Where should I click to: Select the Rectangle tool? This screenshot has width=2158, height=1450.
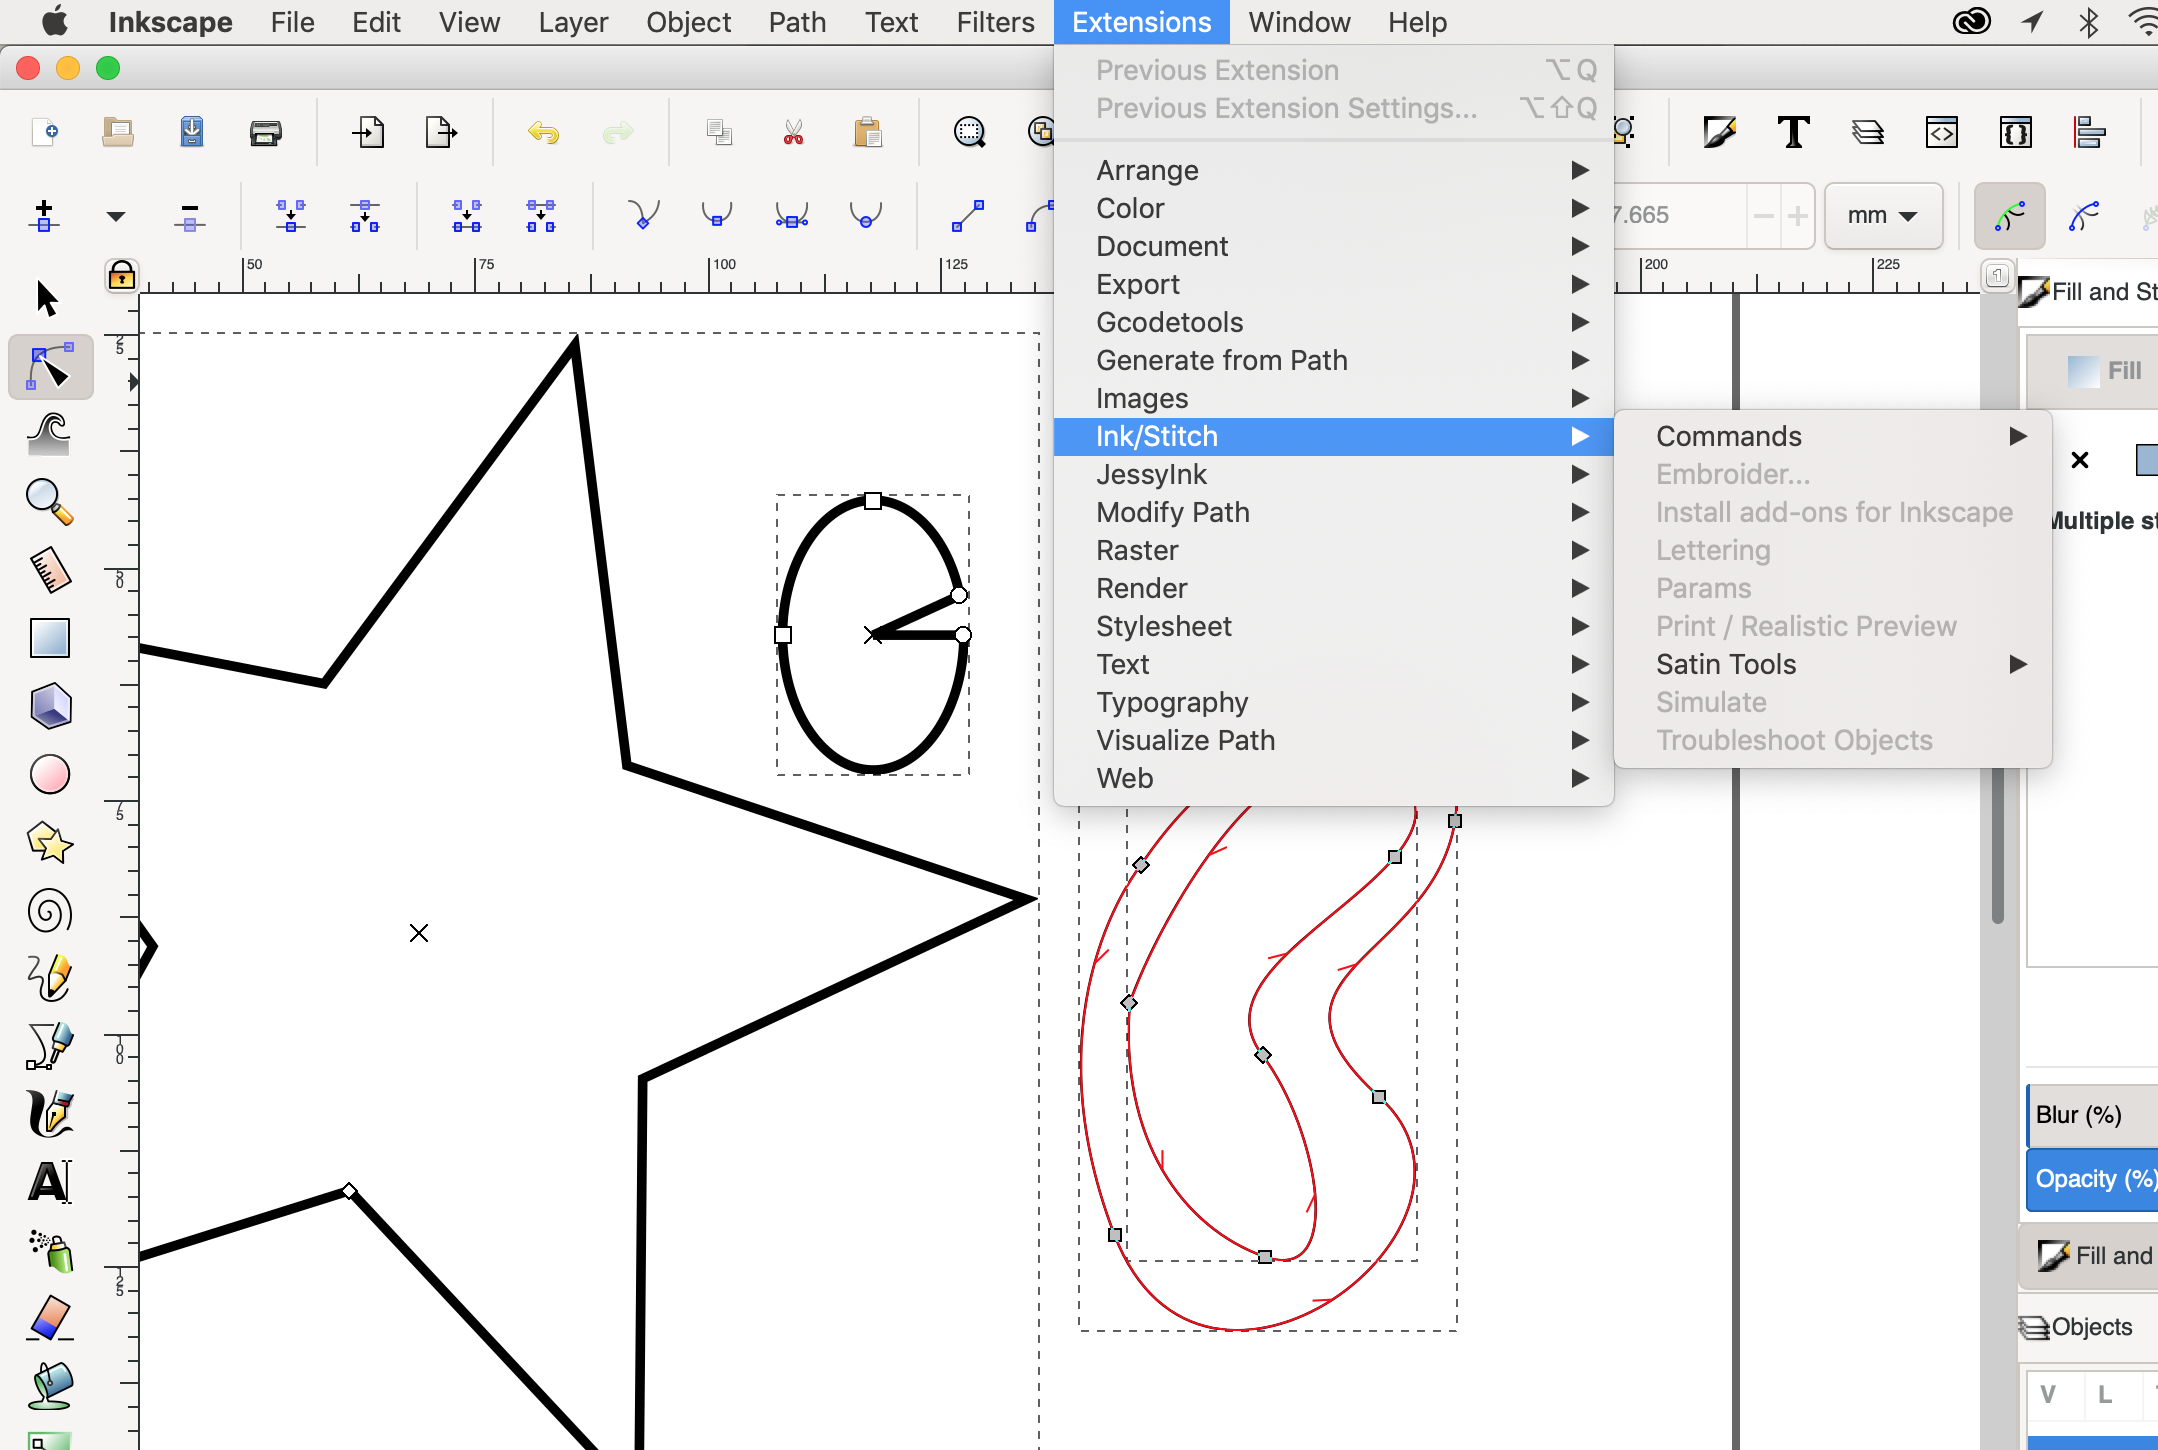49,638
